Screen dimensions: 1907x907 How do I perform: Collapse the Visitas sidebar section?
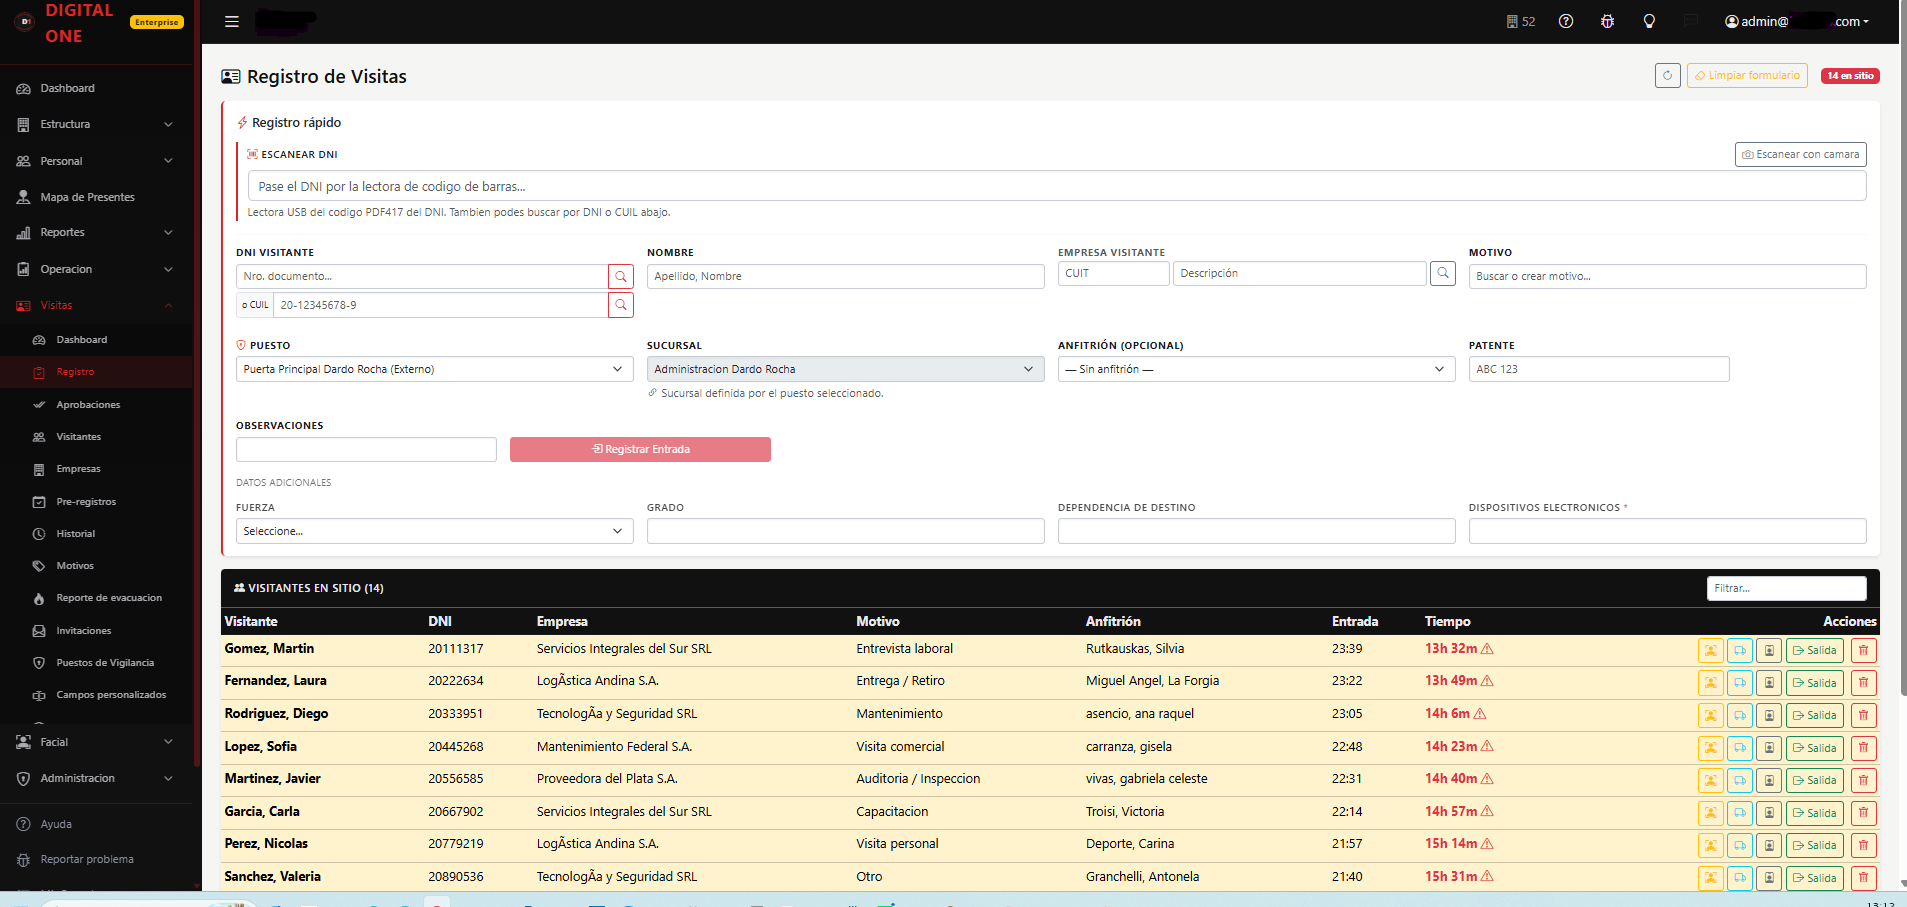click(x=96, y=306)
